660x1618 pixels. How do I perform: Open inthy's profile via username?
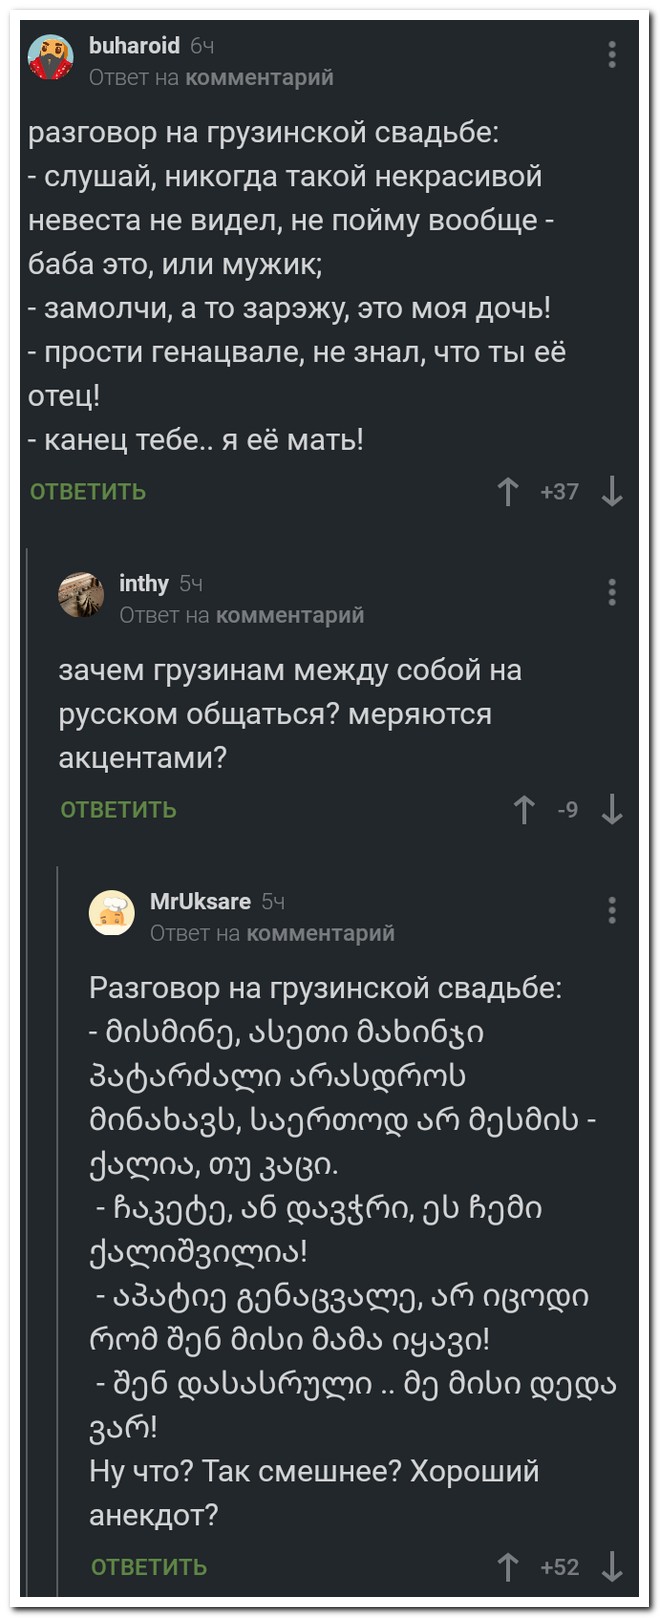point(144,583)
